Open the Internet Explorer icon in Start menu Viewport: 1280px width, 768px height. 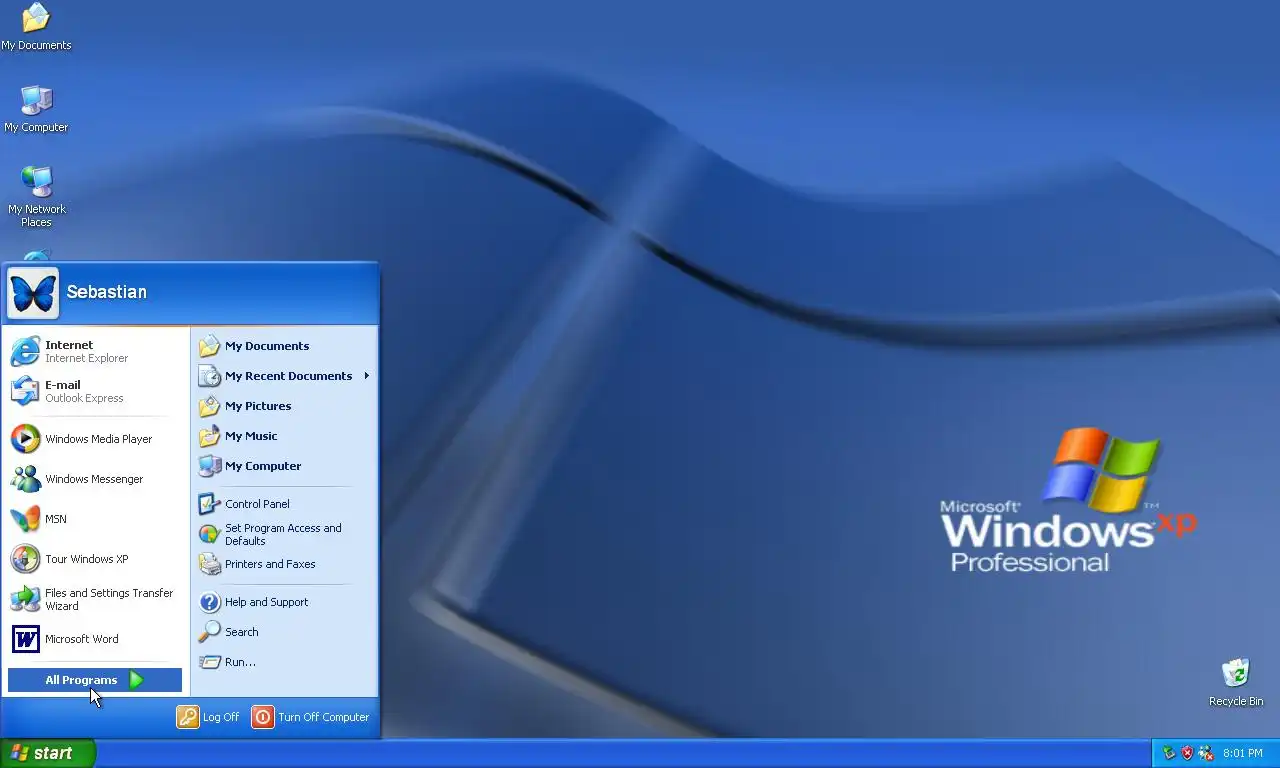click(x=25, y=351)
